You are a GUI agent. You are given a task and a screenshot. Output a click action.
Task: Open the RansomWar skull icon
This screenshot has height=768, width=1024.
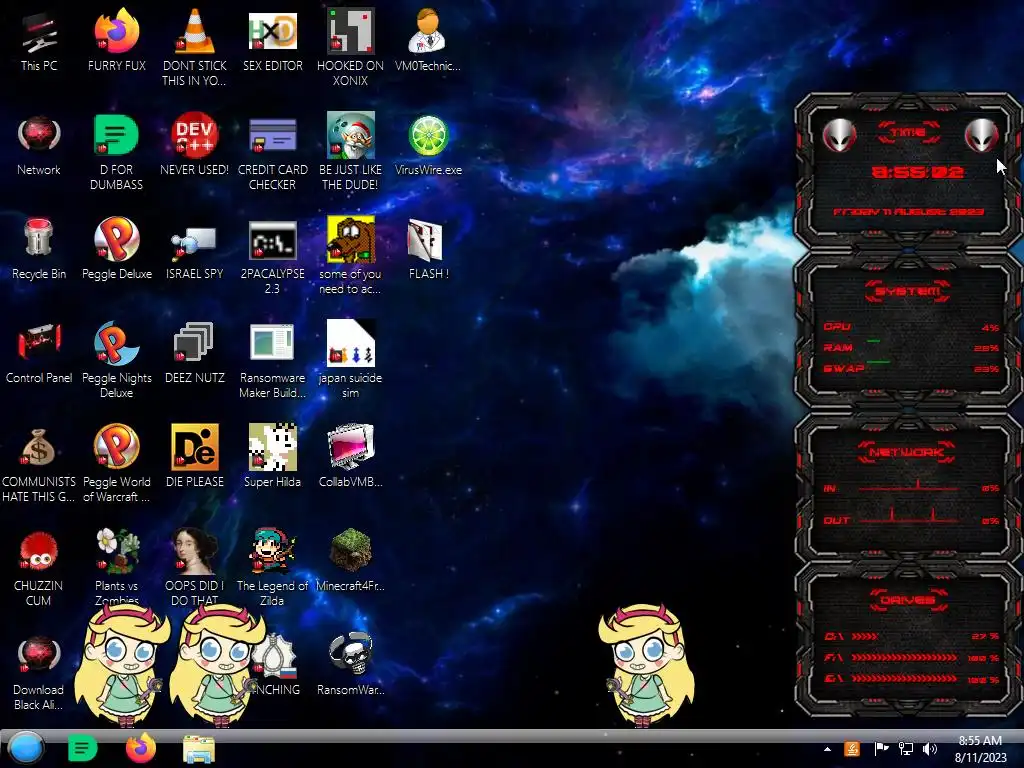coord(350,662)
